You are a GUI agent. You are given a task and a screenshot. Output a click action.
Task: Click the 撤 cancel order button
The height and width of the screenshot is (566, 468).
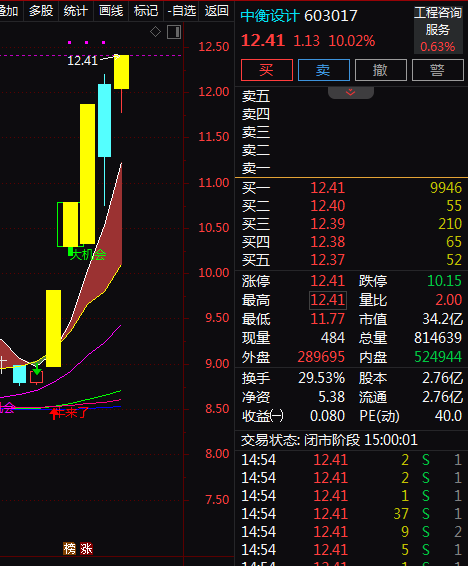pos(381,70)
